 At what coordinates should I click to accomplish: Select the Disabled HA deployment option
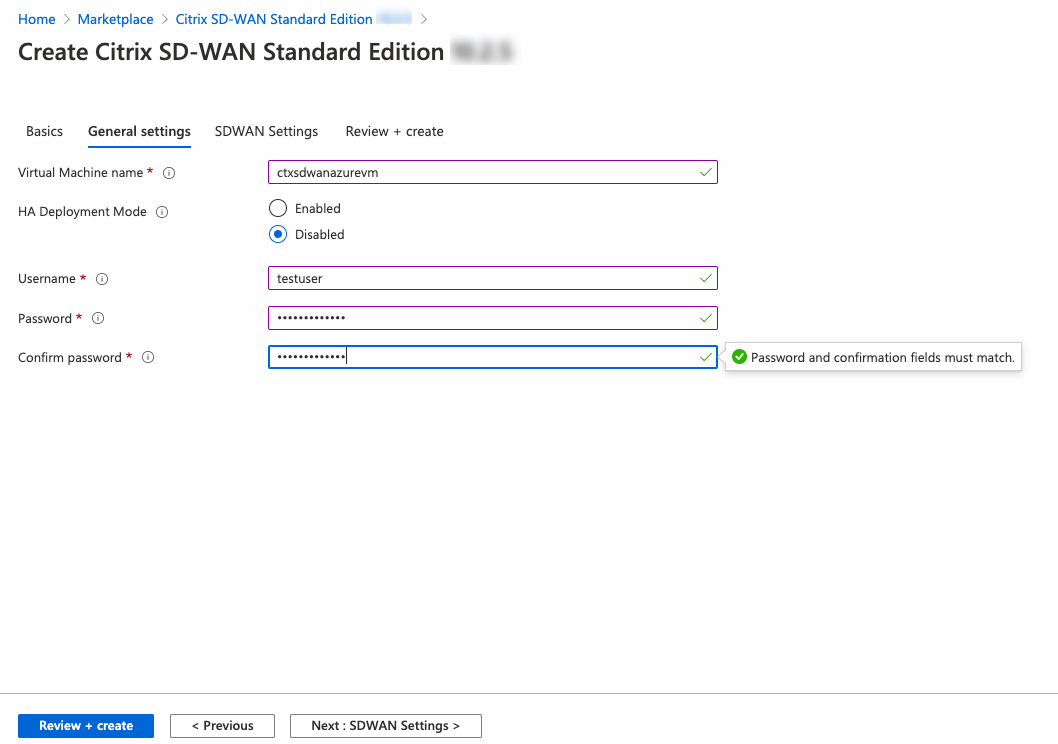pyautogui.click(x=277, y=234)
